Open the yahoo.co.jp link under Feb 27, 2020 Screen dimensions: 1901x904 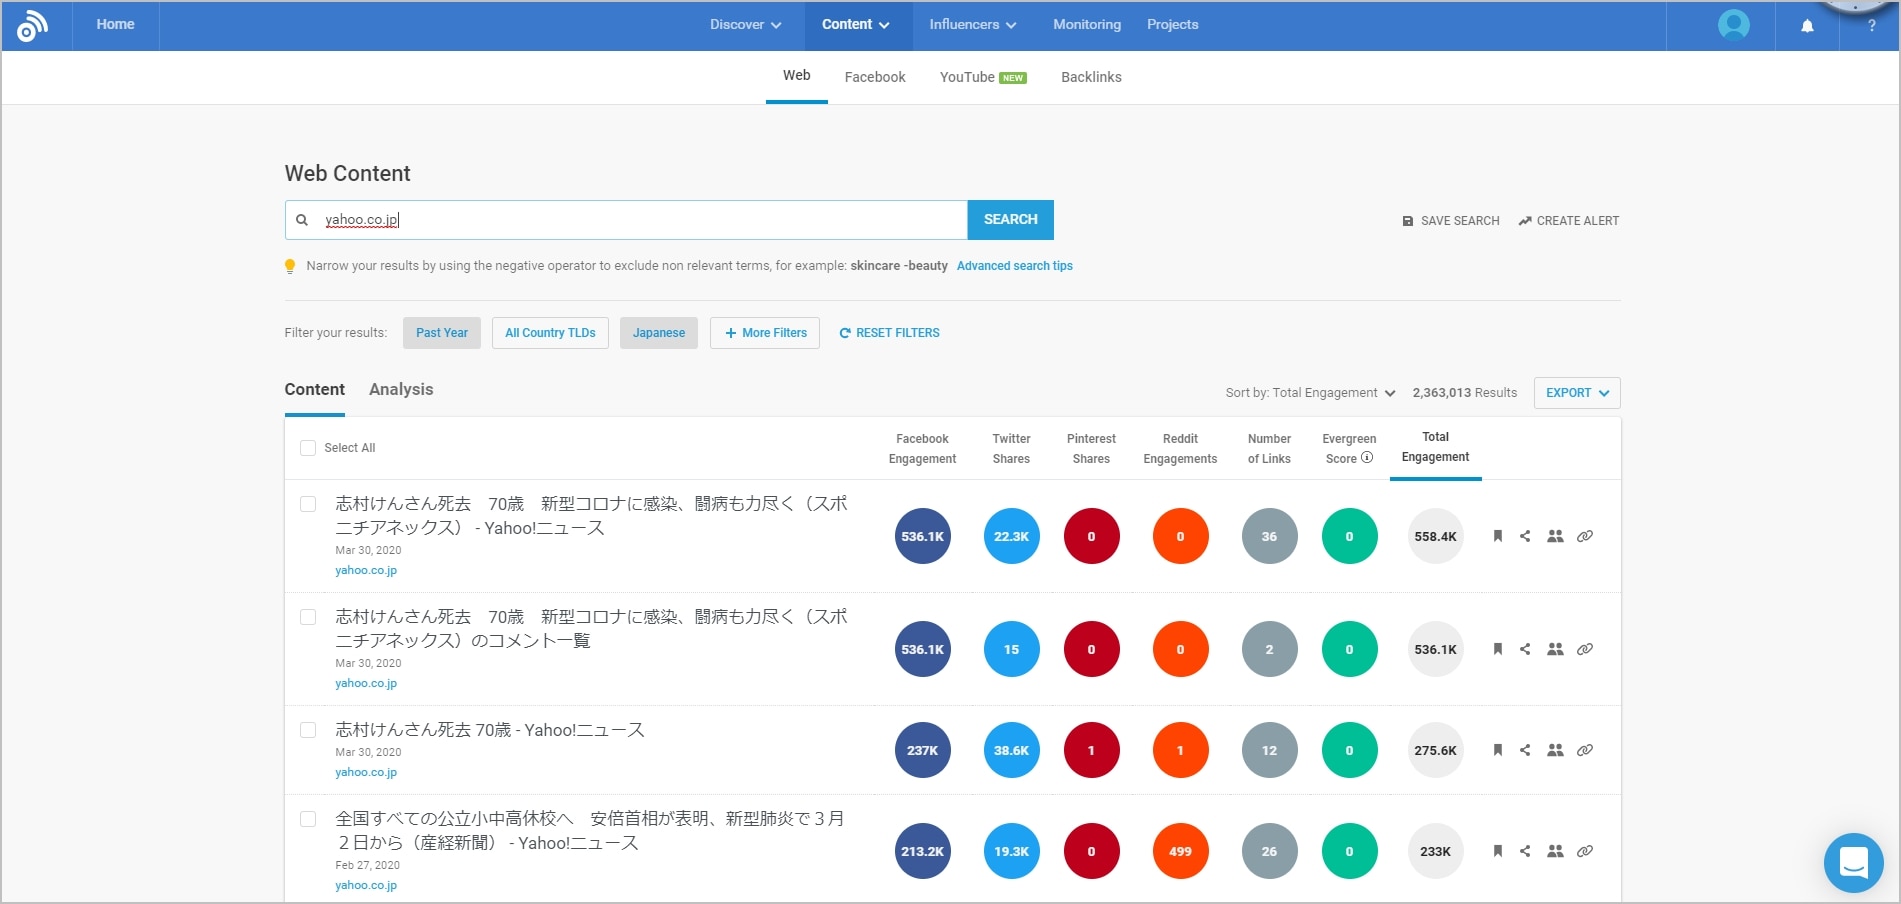(x=366, y=886)
